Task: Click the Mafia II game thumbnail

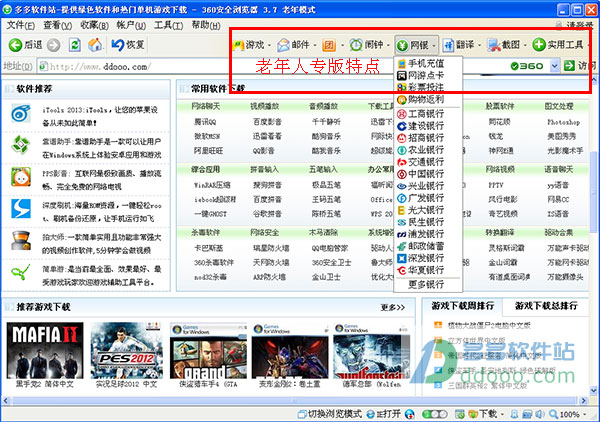Action: point(45,350)
